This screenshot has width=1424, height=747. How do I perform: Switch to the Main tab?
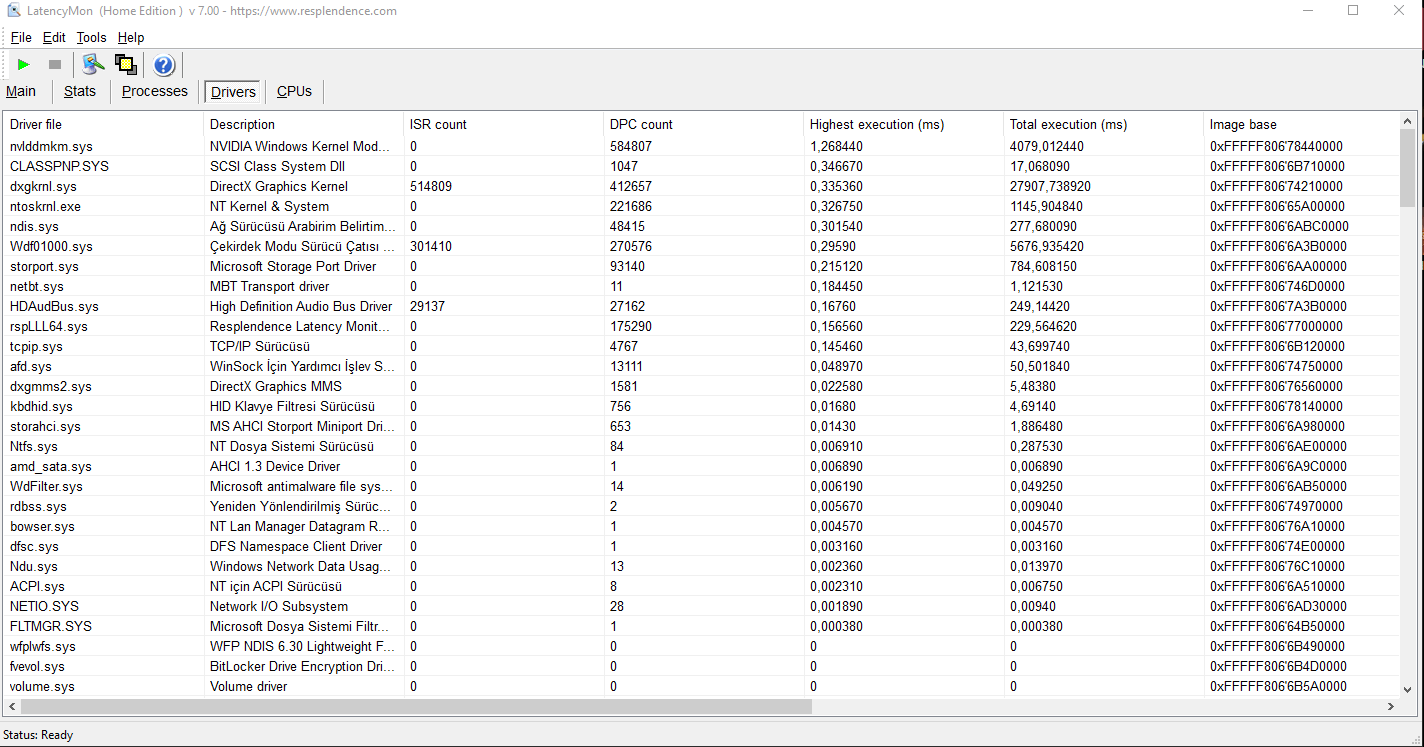[x=21, y=91]
